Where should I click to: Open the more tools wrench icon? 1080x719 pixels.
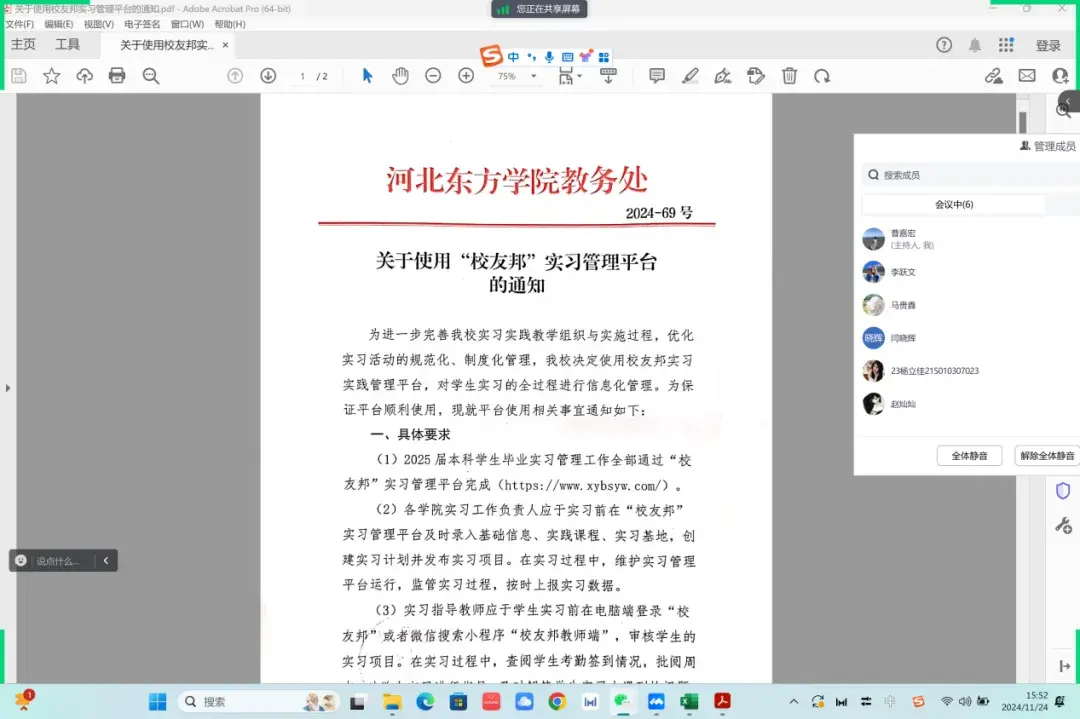click(x=1063, y=526)
